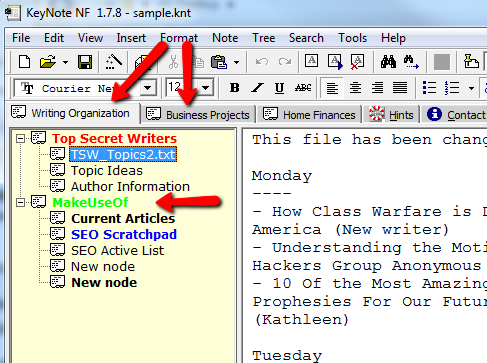Open the Format menu
This screenshot has width=487, height=363.
[179, 38]
